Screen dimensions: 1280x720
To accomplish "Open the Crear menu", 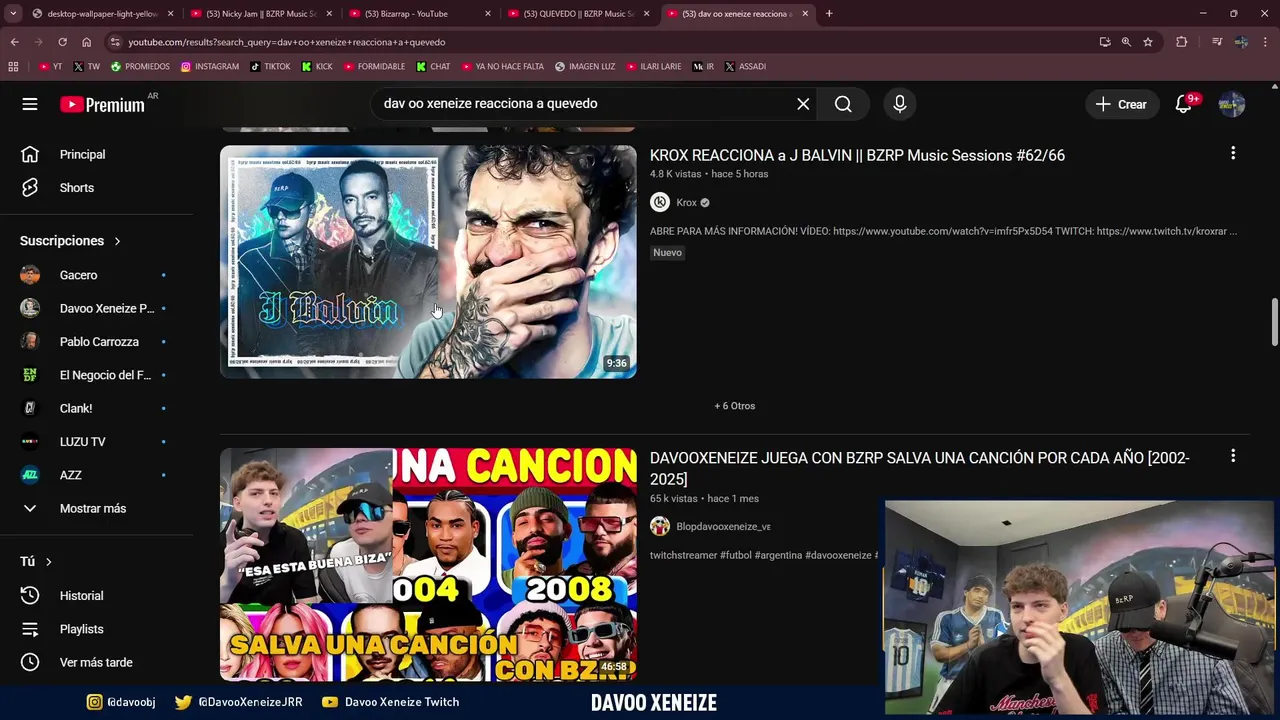I will click(x=1121, y=104).
